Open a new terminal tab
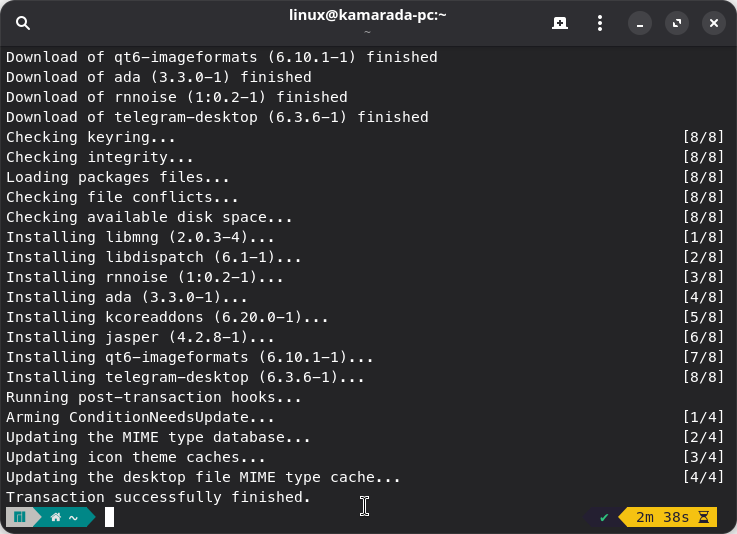The width and height of the screenshot is (737, 534). tap(560, 23)
